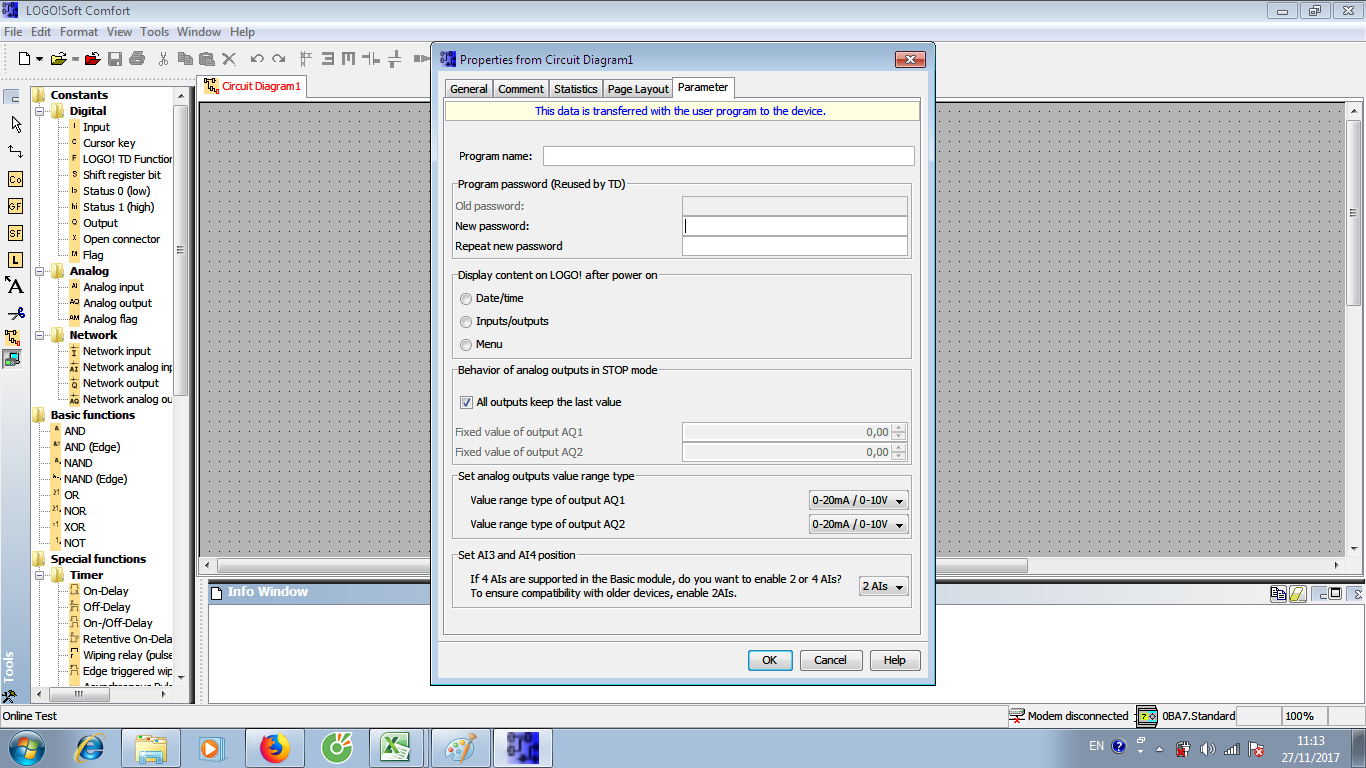Click the Help button in dialog
This screenshot has height=768, width=1366.
(895, 660)
